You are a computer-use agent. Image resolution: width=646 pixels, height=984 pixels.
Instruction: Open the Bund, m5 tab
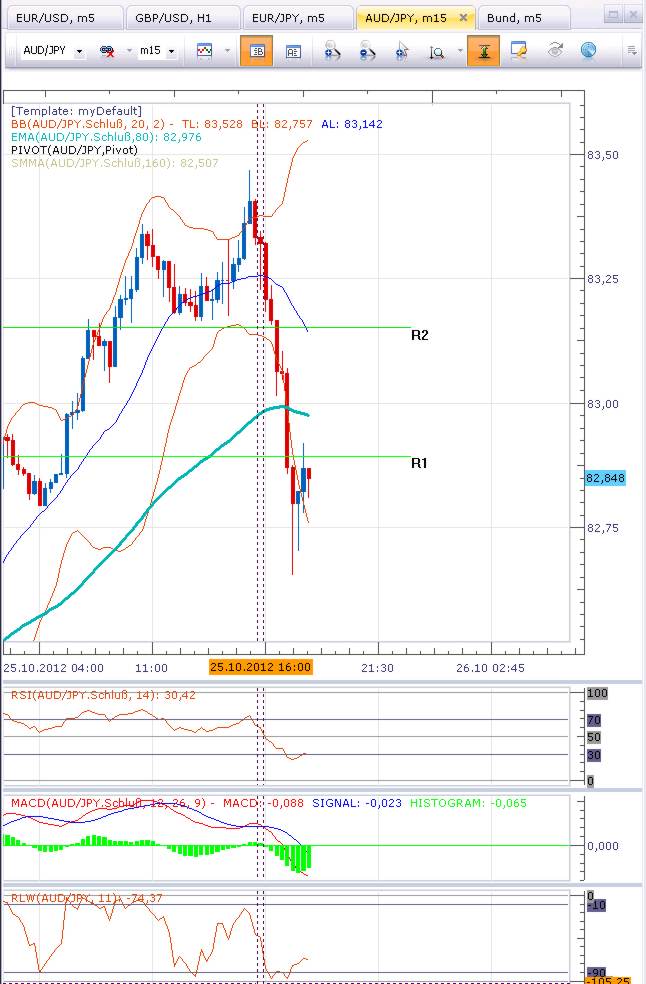pos(523,18)
